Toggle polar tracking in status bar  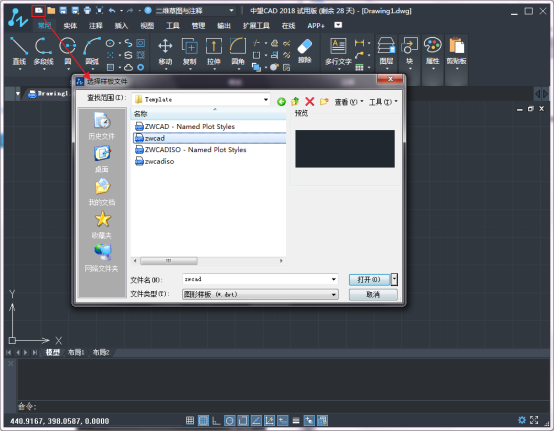(x=230, y=420)
